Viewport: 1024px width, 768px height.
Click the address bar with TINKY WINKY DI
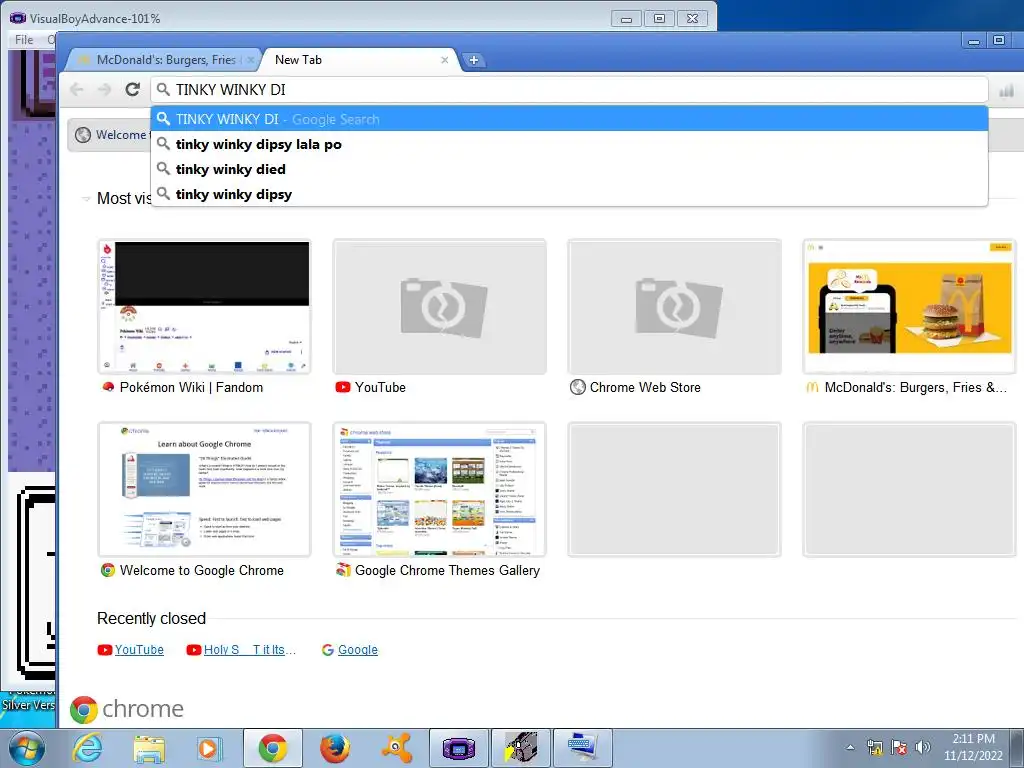[x=569, y=89]
